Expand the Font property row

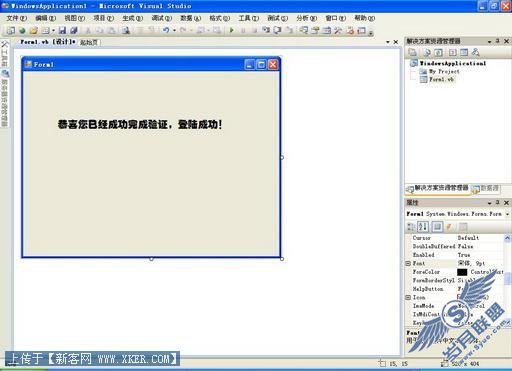coord(408,263)
